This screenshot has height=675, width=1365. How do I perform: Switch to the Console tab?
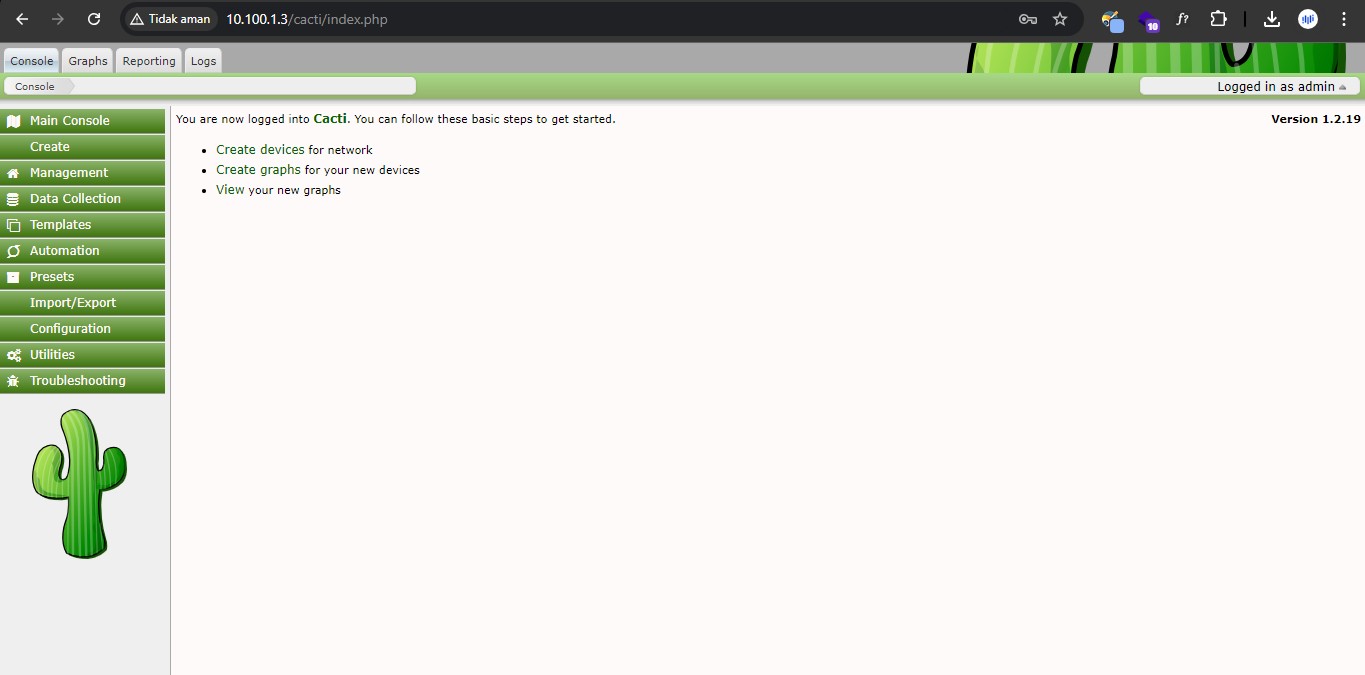(x=32, y=61)
